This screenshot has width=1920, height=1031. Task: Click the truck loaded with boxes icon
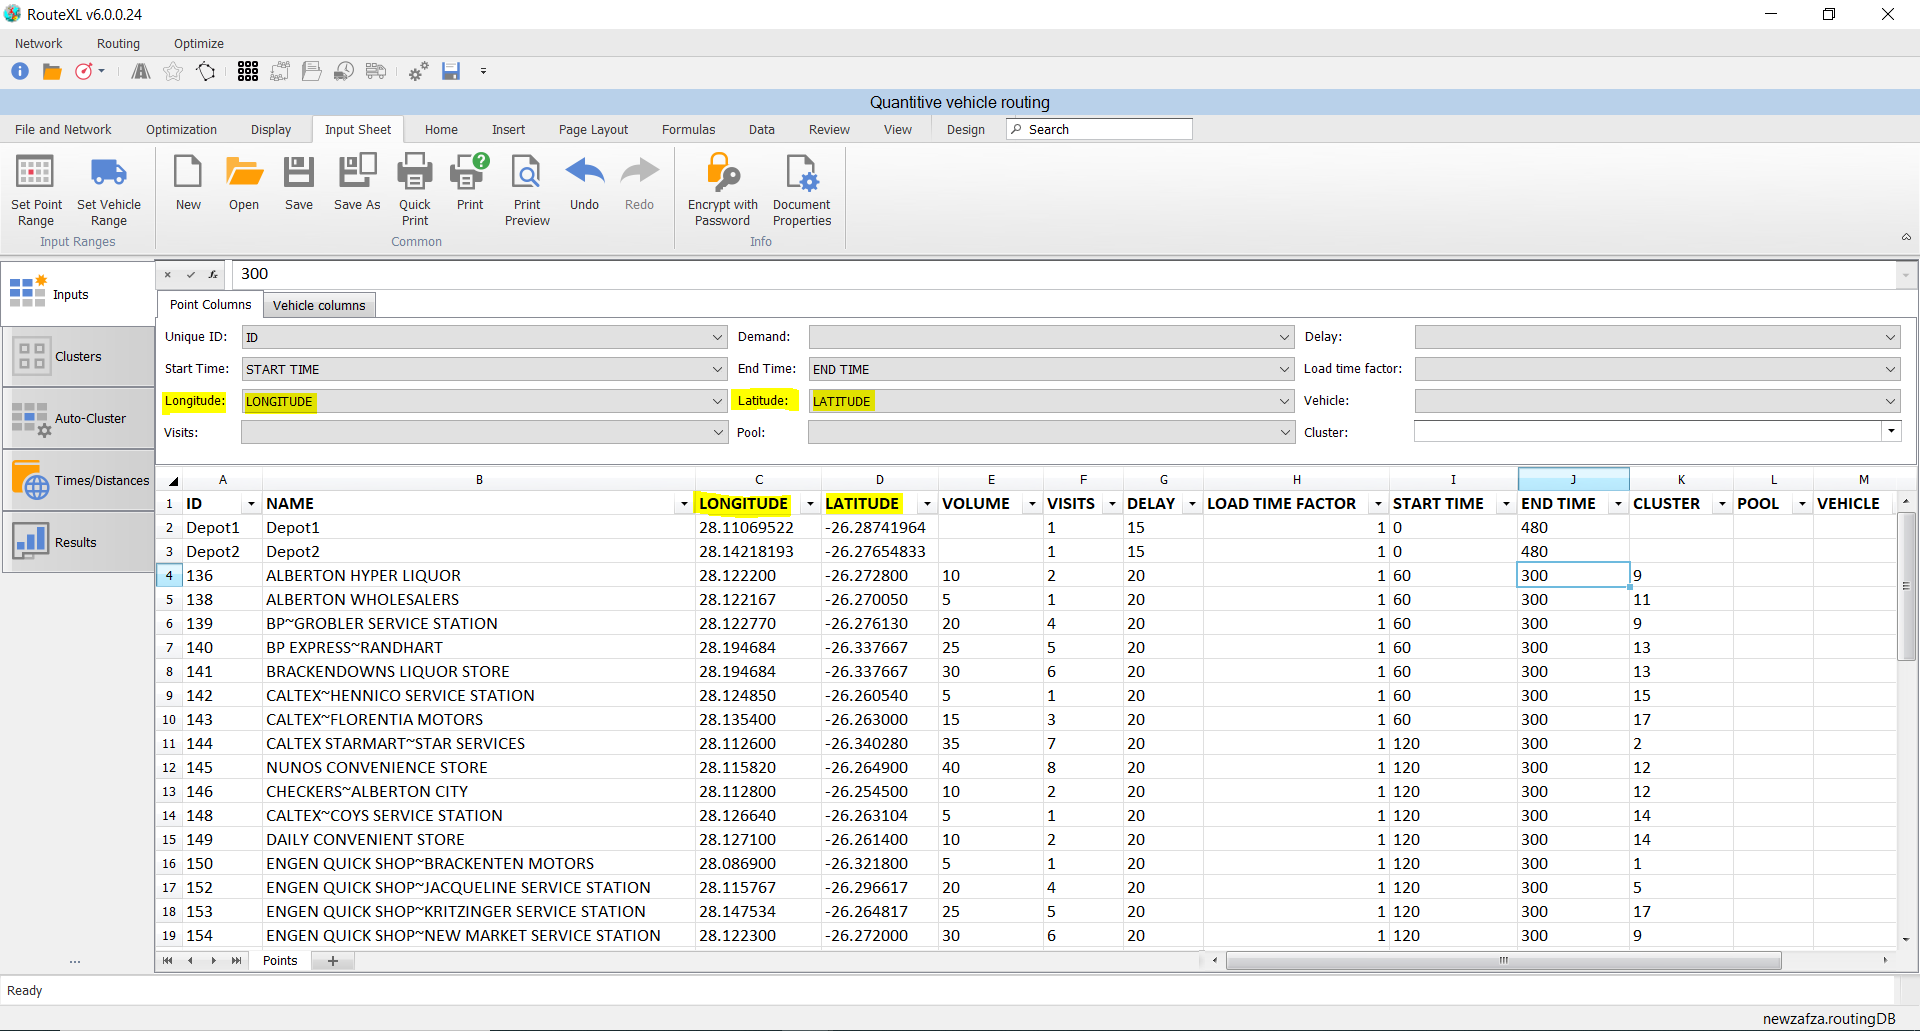tap(376, 71)
